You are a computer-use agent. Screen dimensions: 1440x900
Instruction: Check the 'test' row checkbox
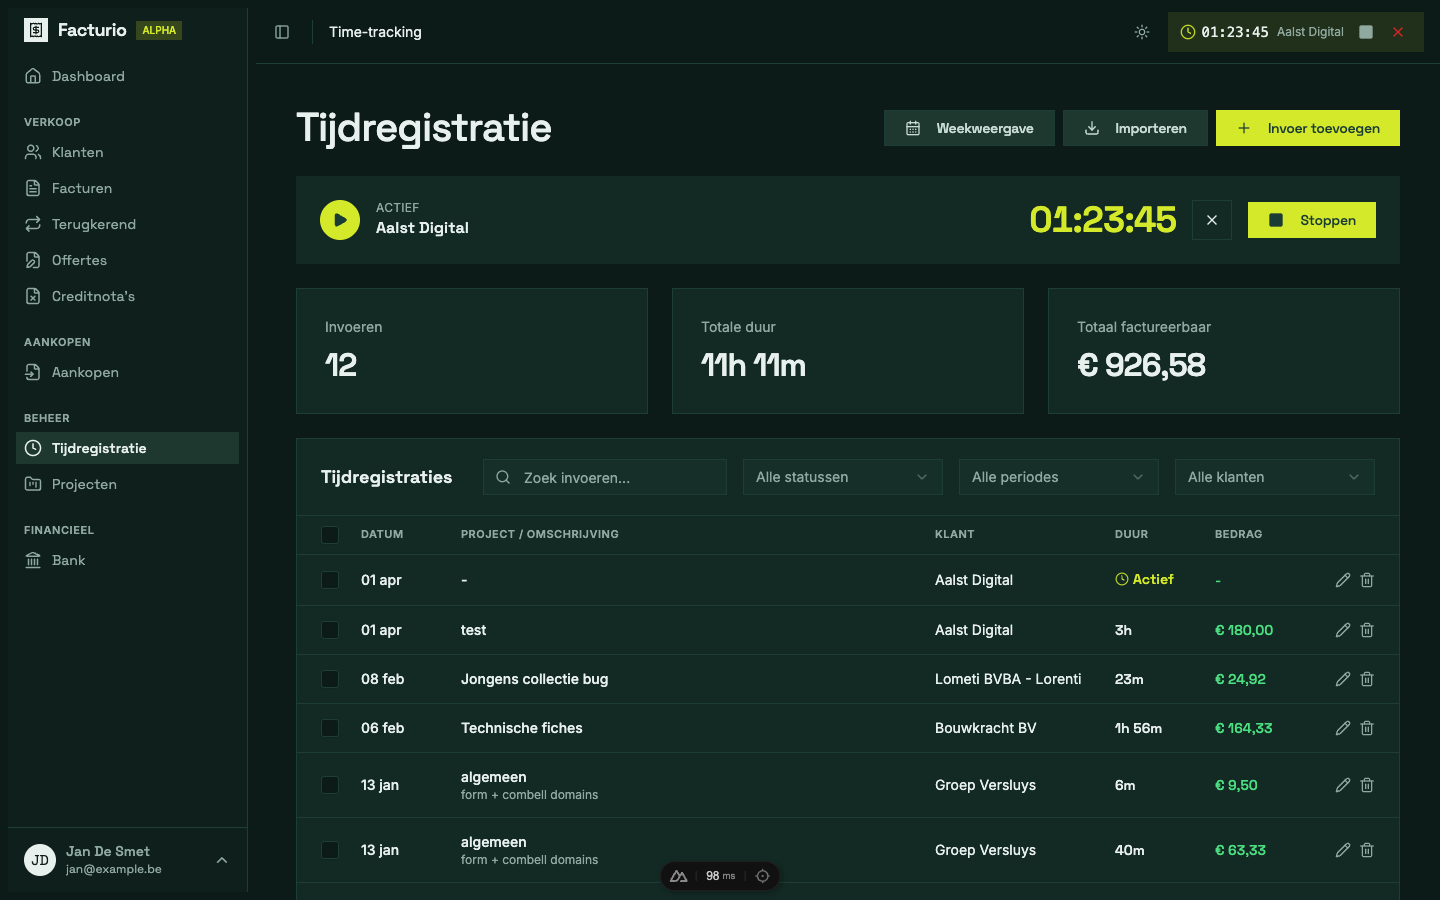[330, 630]
